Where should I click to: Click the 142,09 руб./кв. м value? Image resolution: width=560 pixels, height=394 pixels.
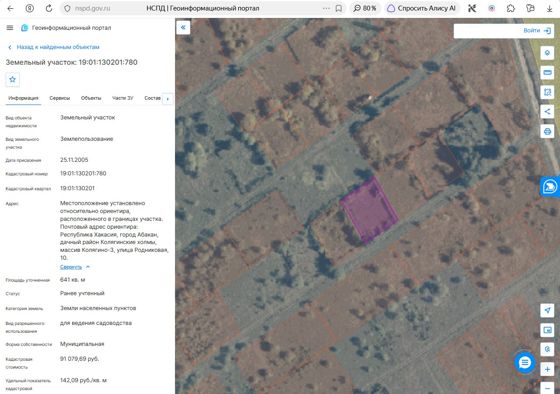(83, 380)
